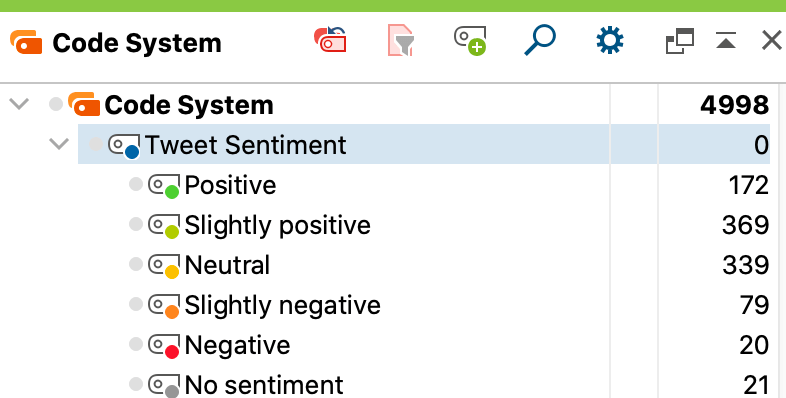The width and height of the screenshot is (786, 398).
Task: Toggle activation dot beside Slightly negative
Action: pyautogui.click(x=136, y=304)
